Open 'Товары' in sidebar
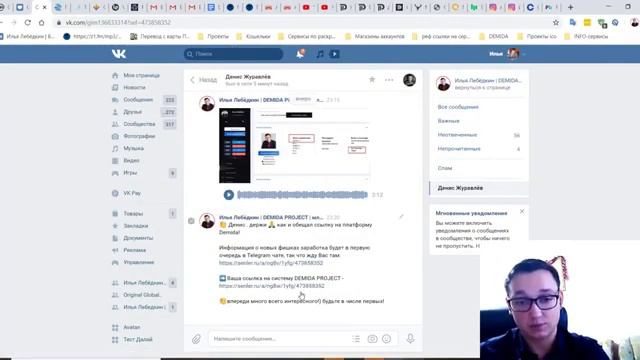This screenshot has width=640, height=360. 133,213
